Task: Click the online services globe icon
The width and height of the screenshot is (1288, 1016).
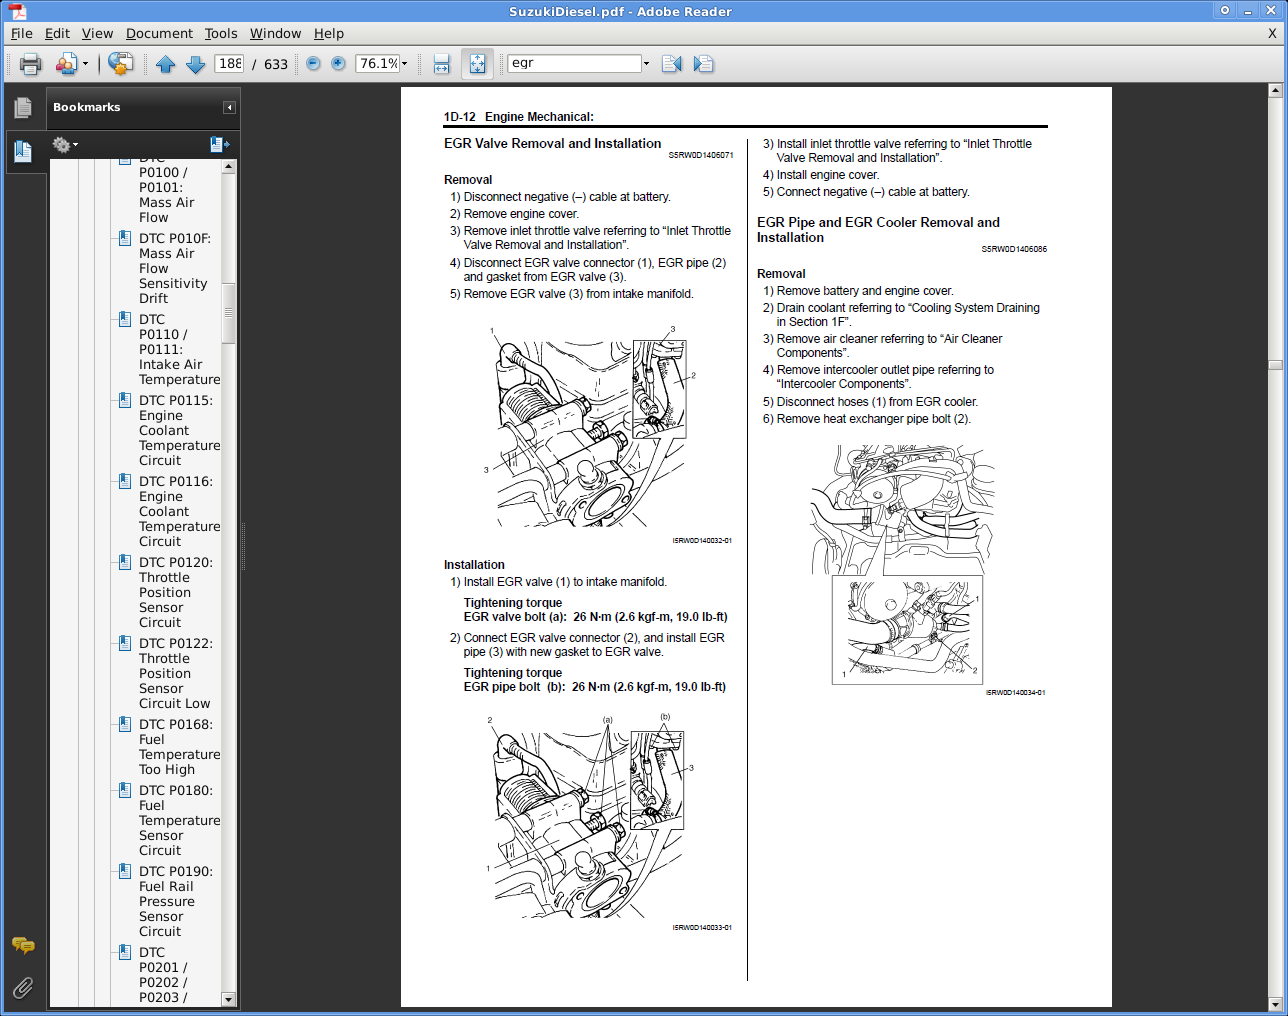Action: (120, 64)
